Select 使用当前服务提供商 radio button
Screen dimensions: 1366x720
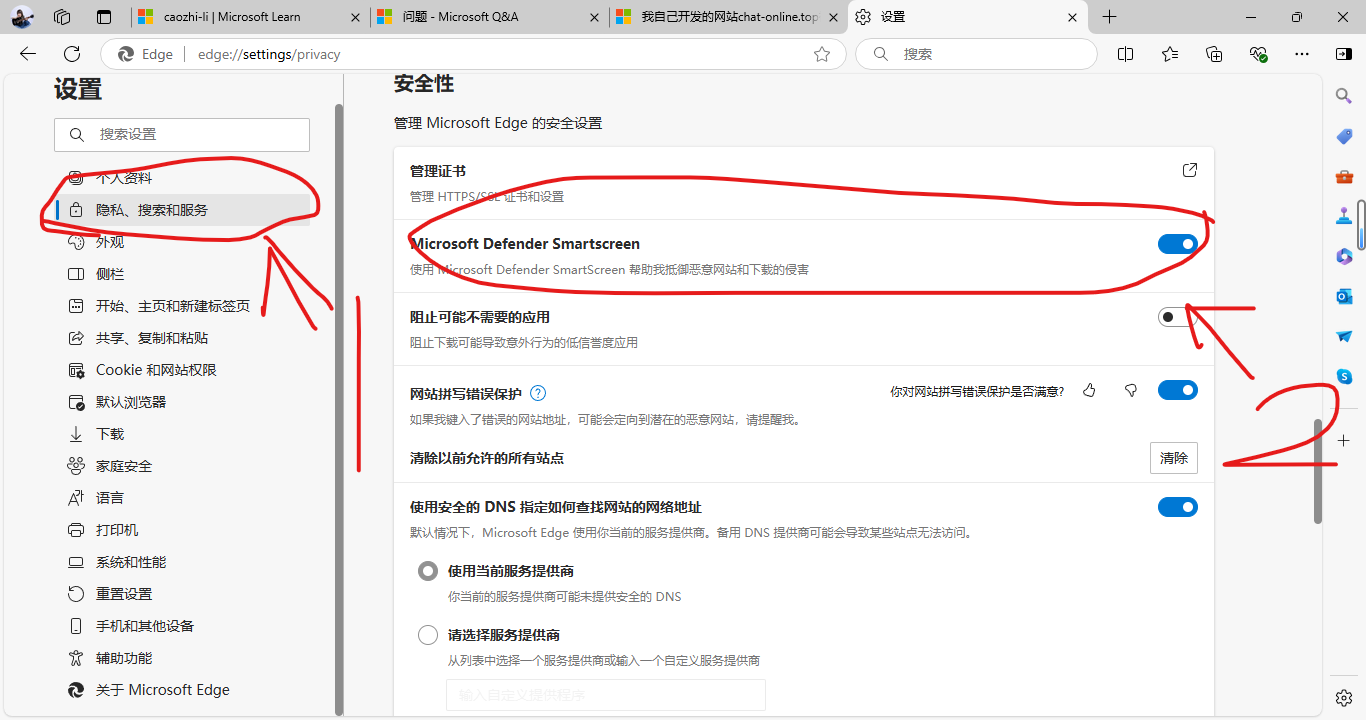coord(428,571)
